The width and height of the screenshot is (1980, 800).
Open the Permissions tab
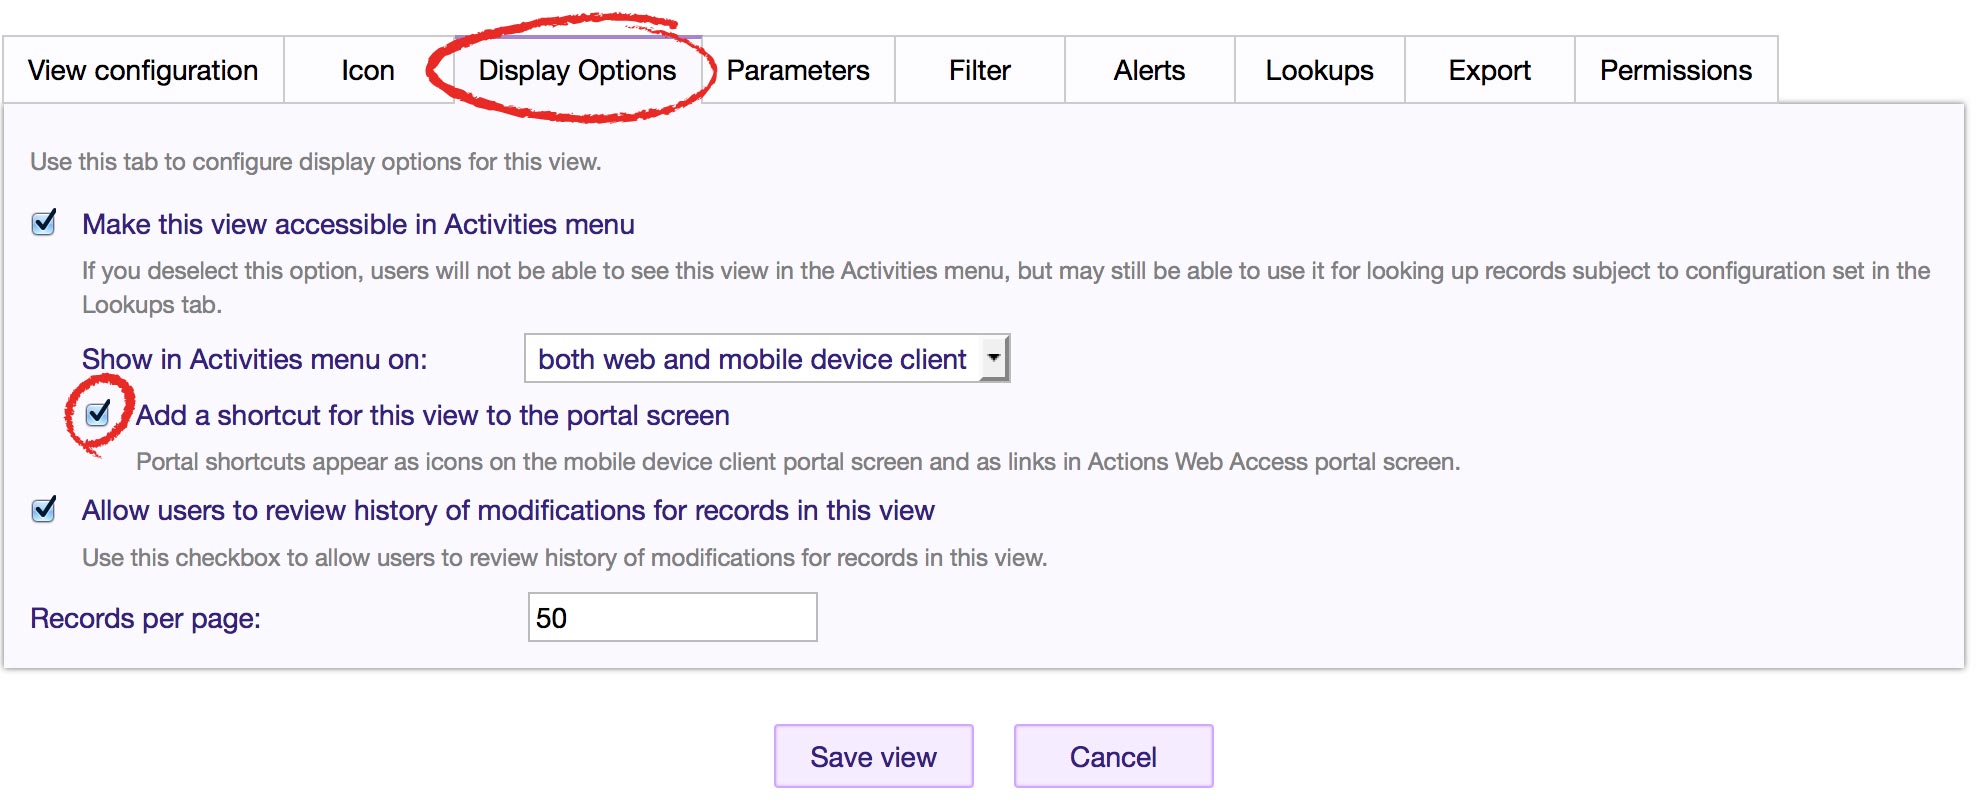(x=1676, y=70)
